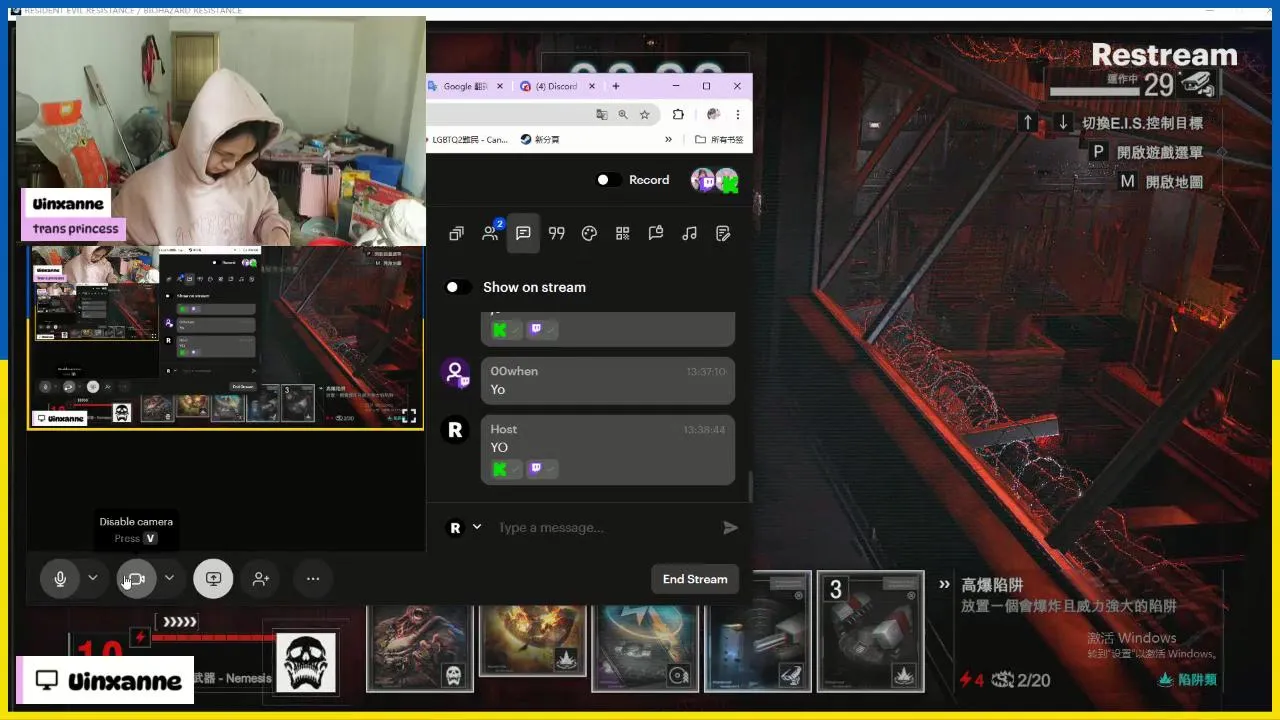Open the Chrome profile avatar
The height and width of the screenshot is (720, 1280).
tap(713, 114)
